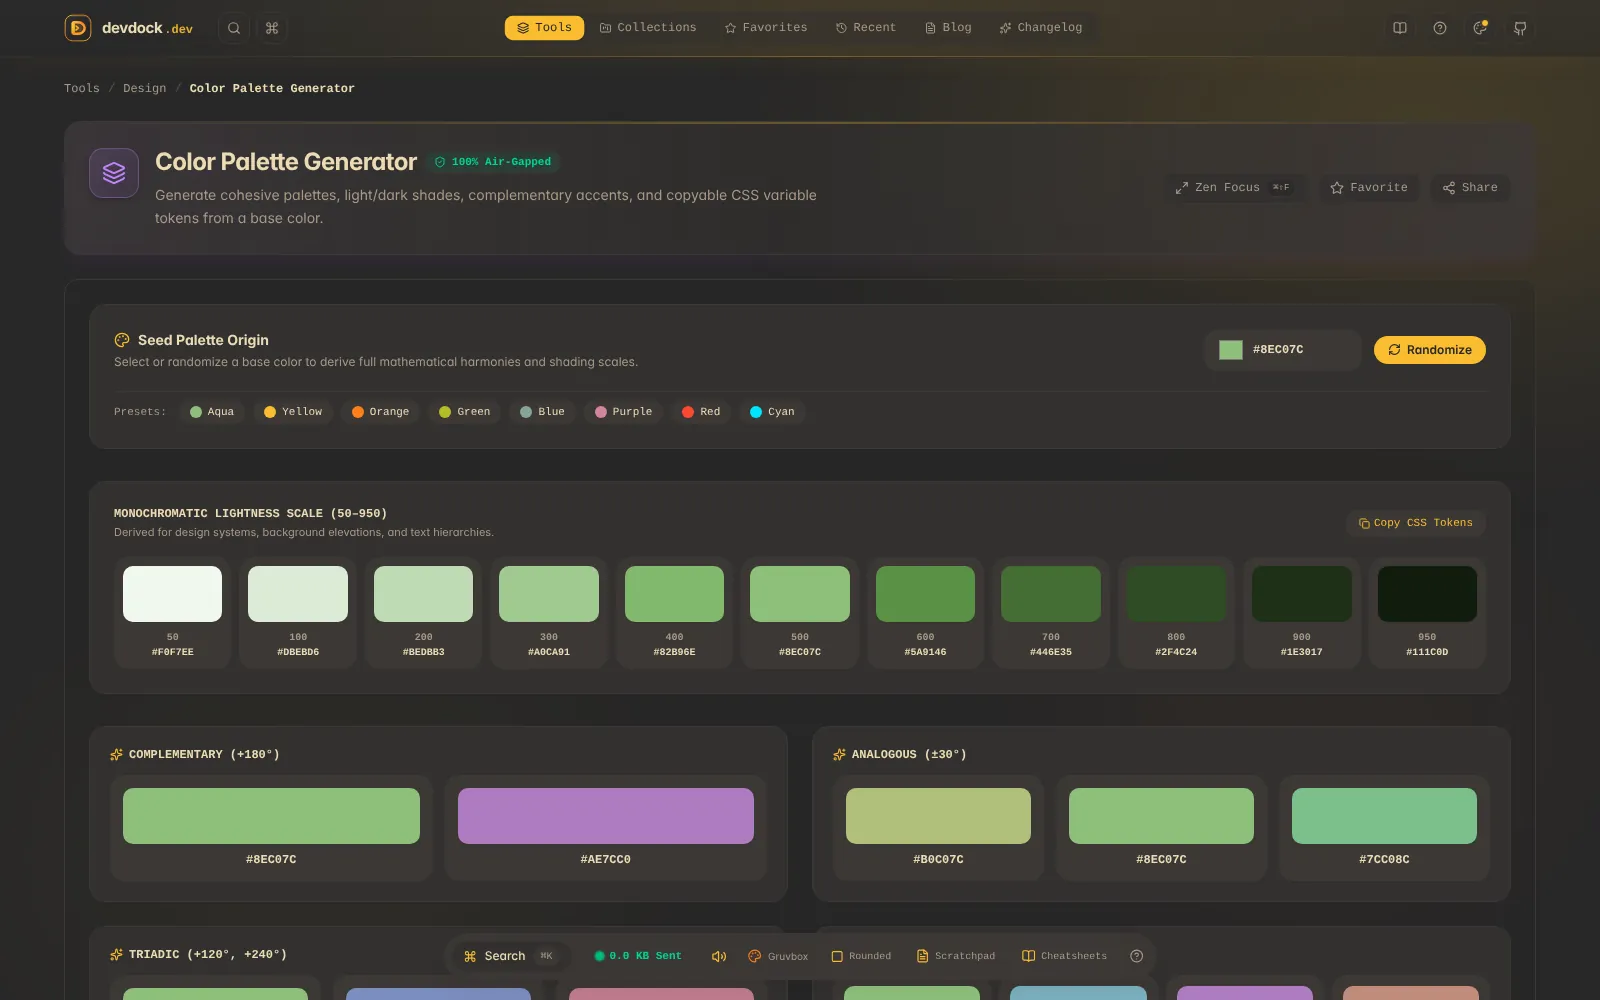The image size is (1600, 1000).
Task: Choose the Orange preset
Action: 380,412
